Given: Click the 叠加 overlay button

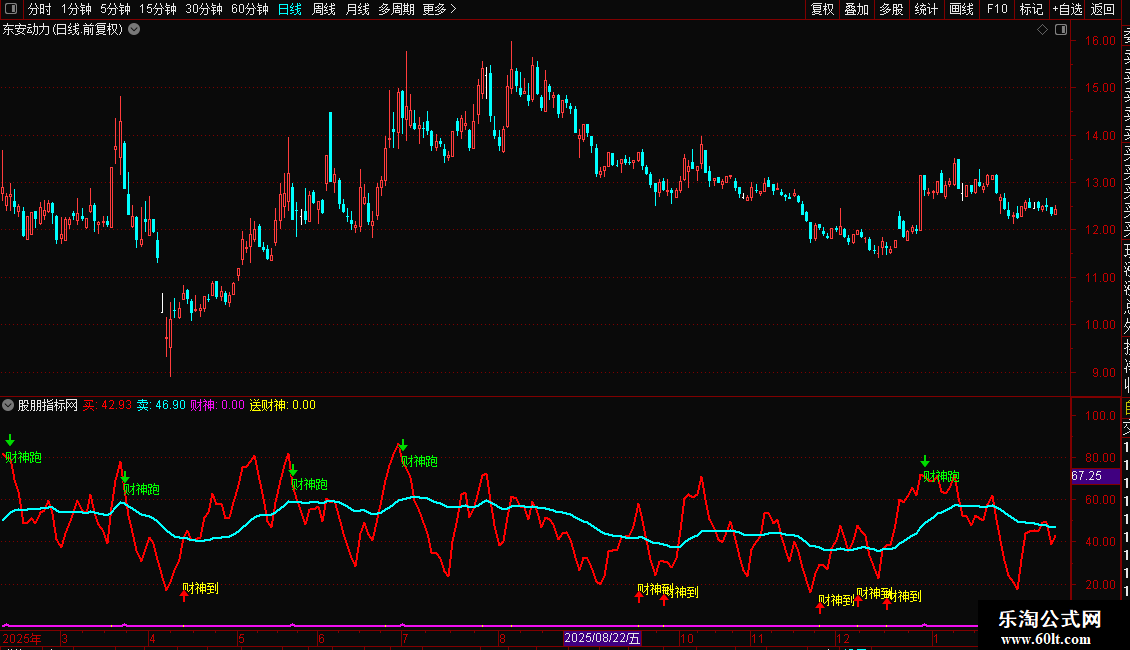Looking at the screenshot, I should click(856, 9).
